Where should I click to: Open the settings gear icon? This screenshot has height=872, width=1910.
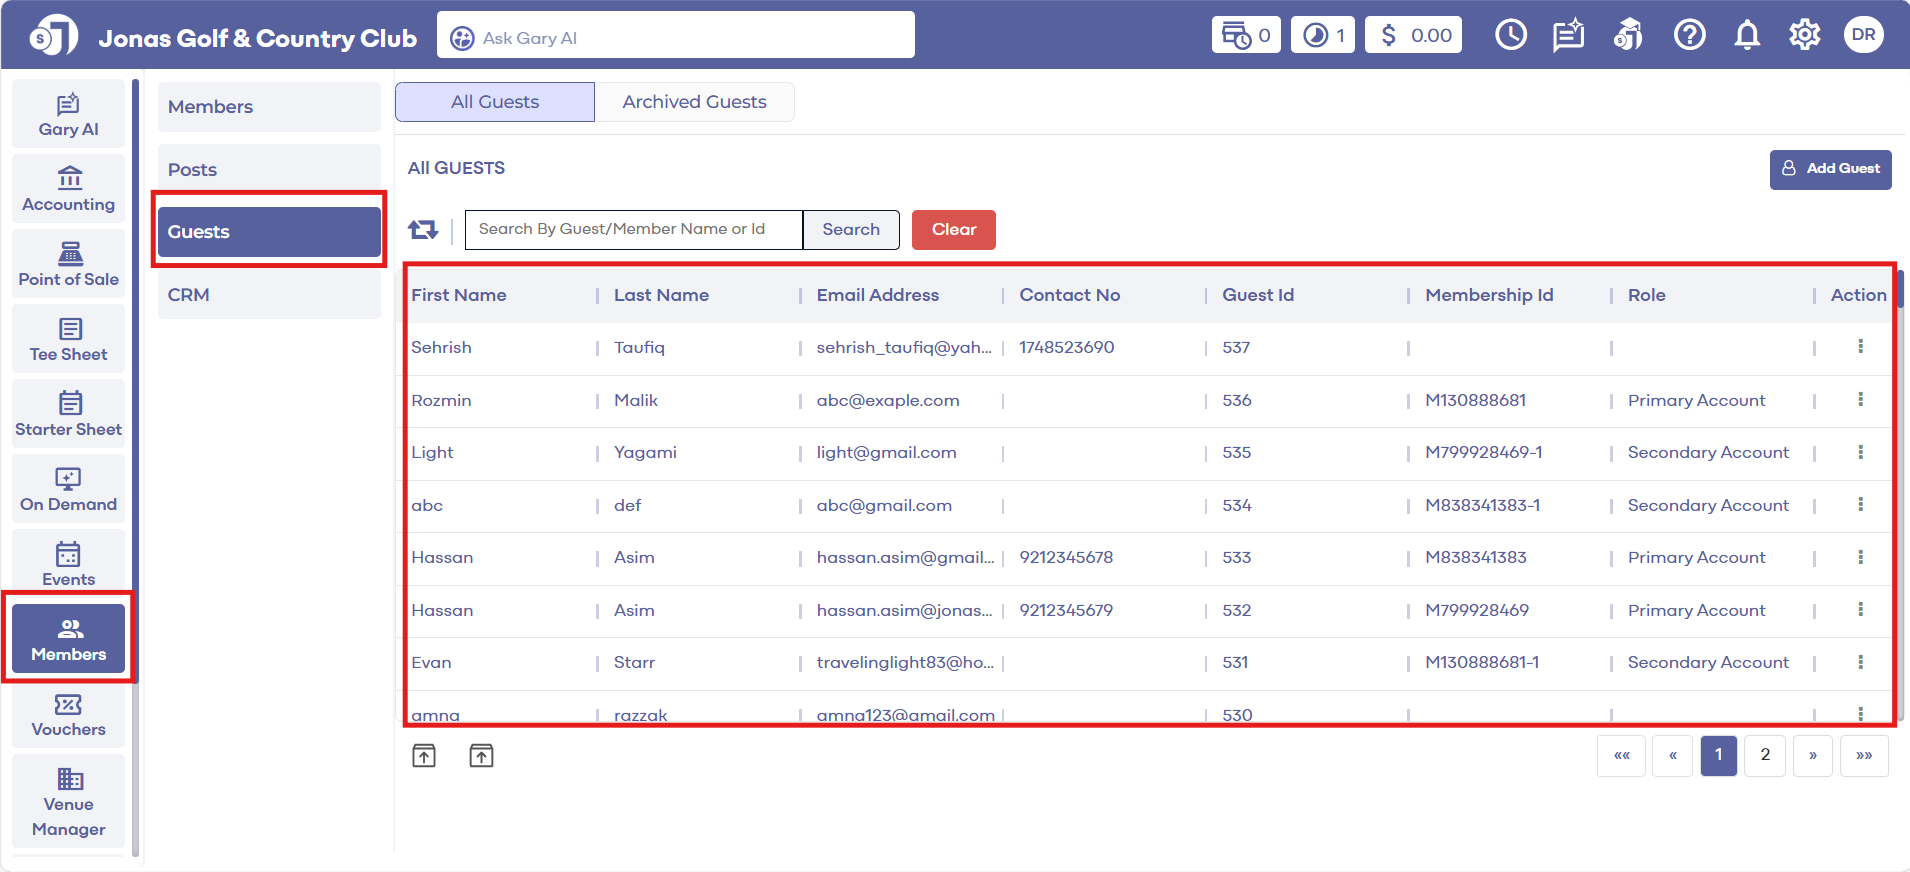click(x=1804, y=36)
